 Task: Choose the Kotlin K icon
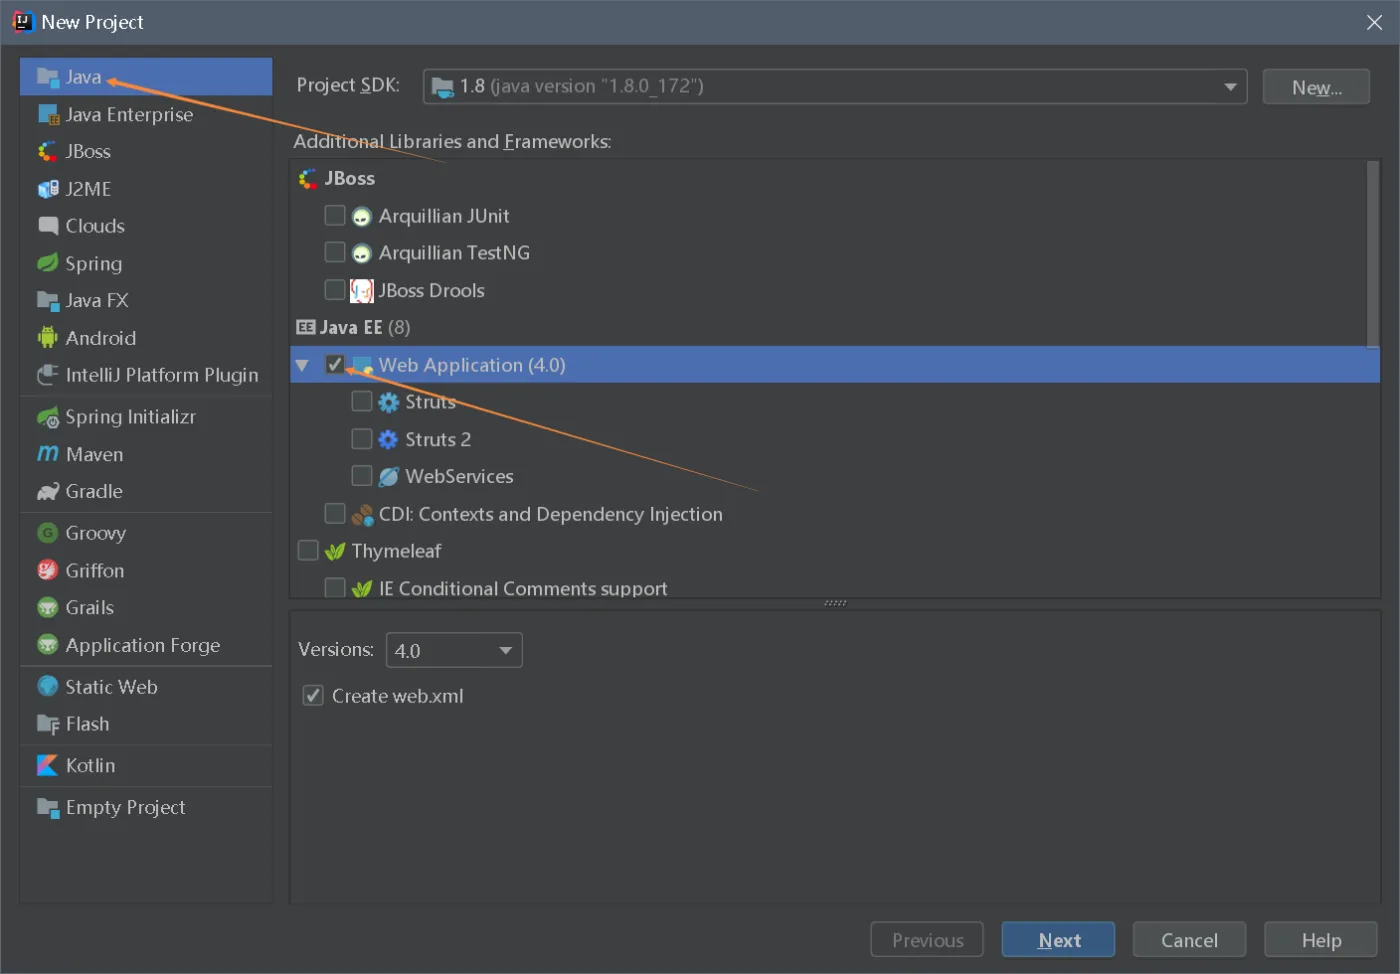pos(47,765)
